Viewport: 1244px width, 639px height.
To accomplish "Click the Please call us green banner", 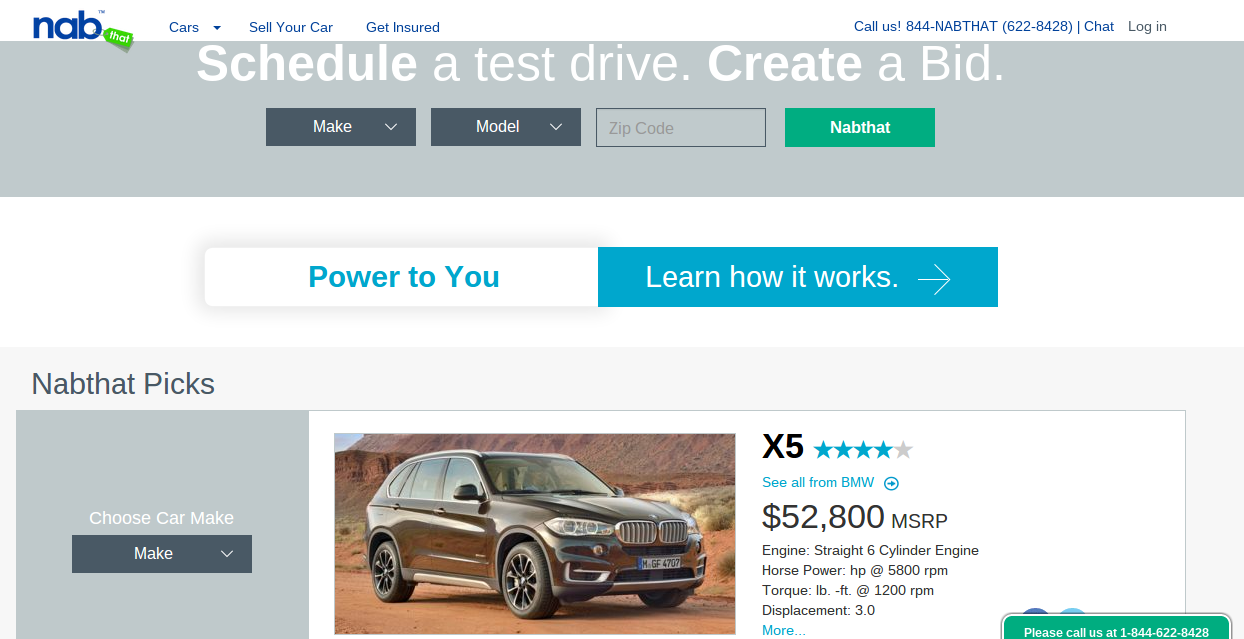I will coord(1116,629).
